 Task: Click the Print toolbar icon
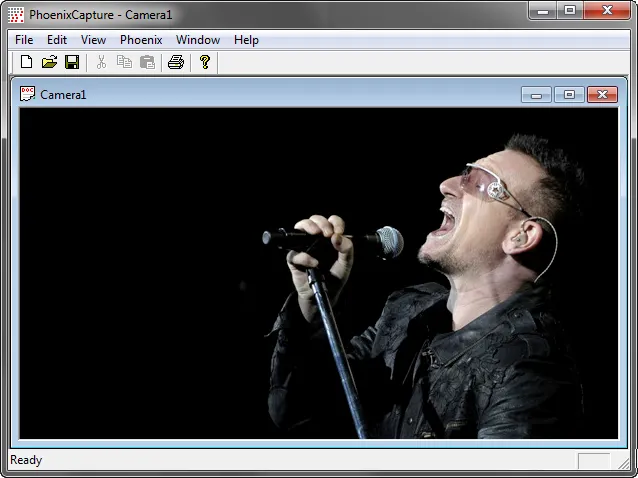tap(176, 62)
